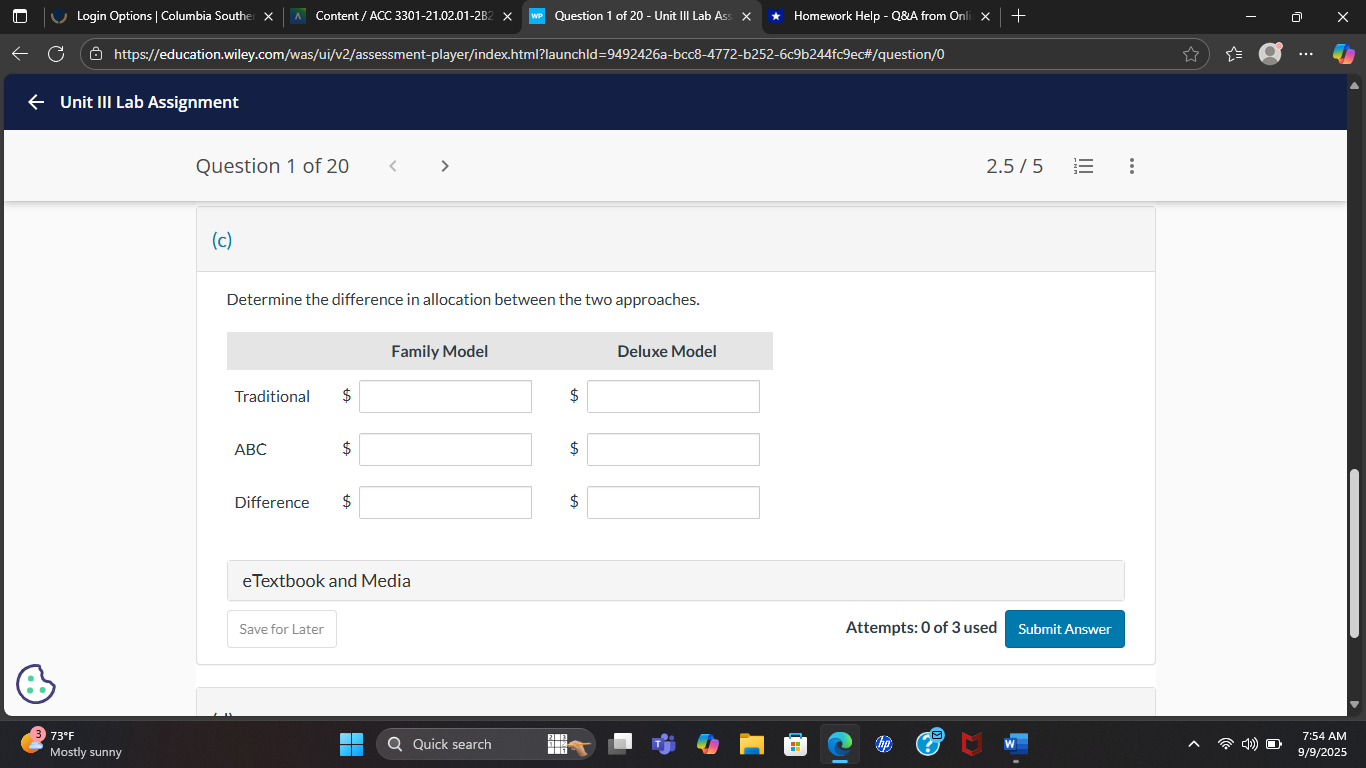Click the page vertical scrollbar
The image size is (1366, 768).
pyautogui.click(x=1355, y=552)
